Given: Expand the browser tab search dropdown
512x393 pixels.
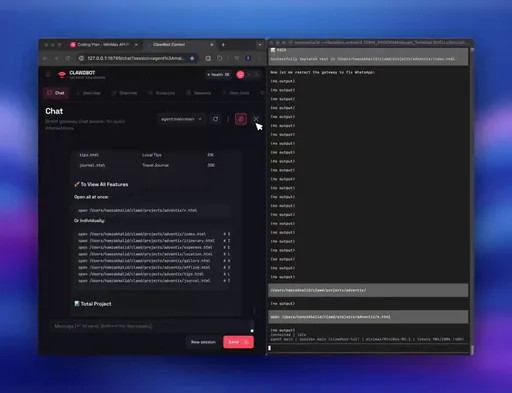Looking at the screenshot, I should 260,45.
